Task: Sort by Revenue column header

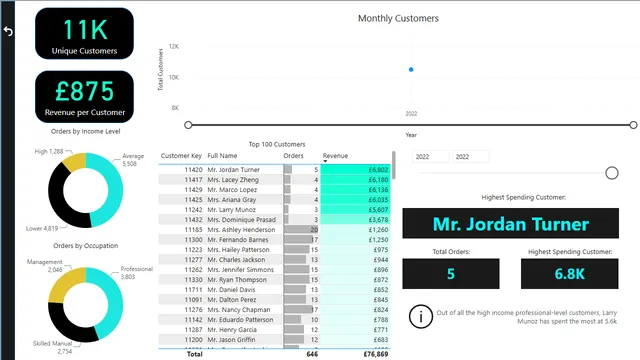Action: click(335, 156)
